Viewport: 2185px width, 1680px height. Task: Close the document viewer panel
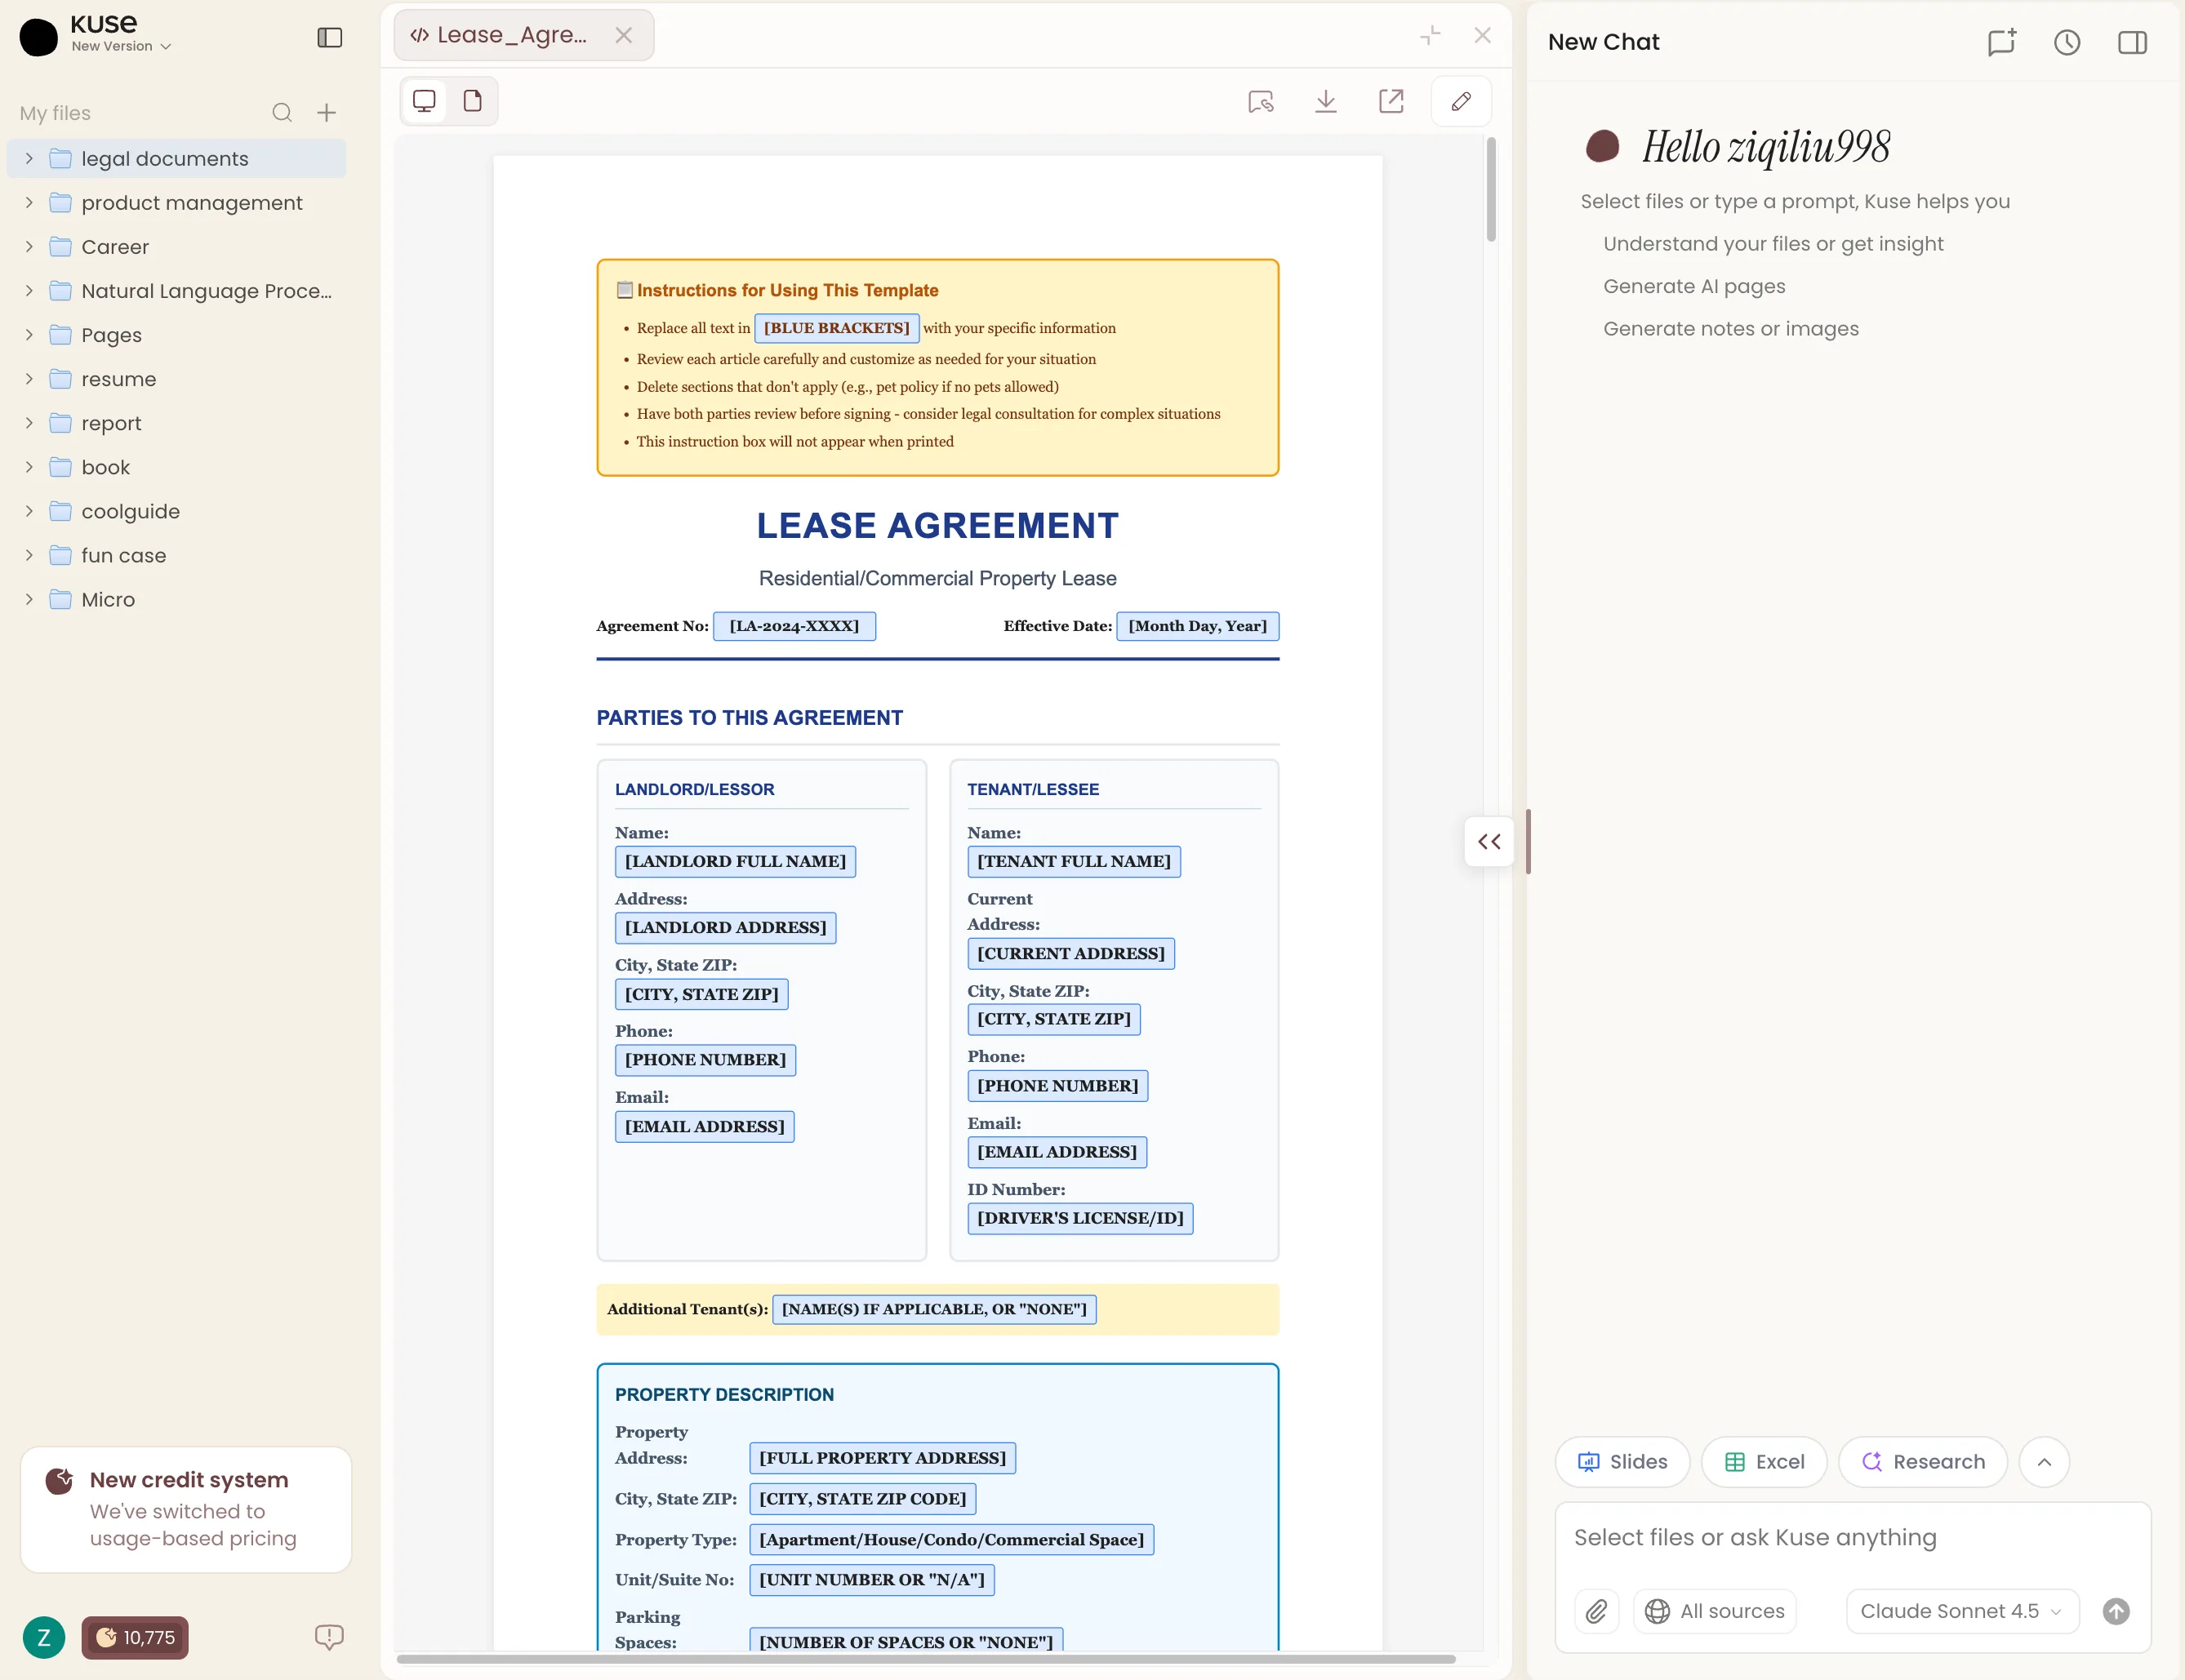coord(1482,36)
